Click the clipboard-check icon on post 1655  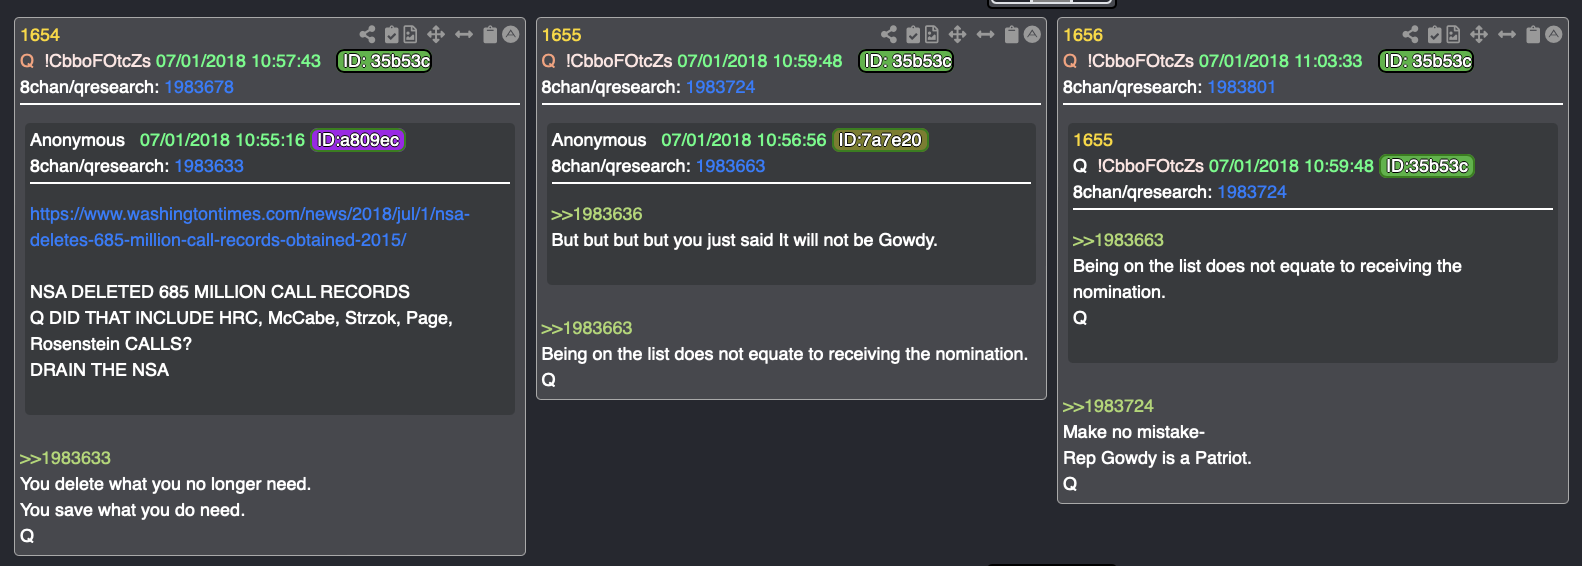913,35
